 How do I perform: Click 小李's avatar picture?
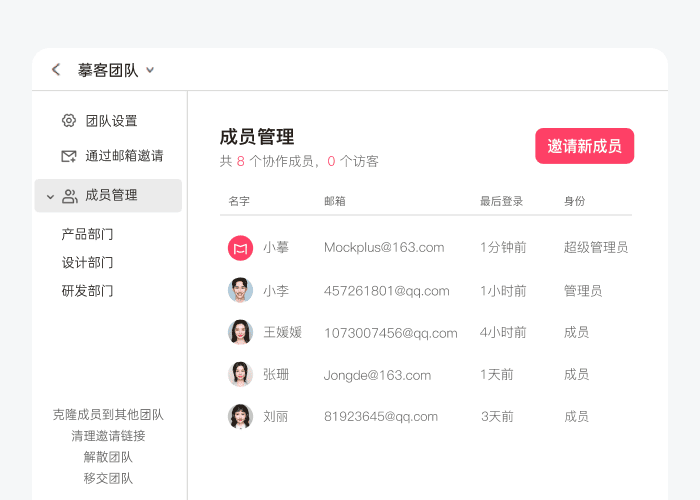[240, 290]
